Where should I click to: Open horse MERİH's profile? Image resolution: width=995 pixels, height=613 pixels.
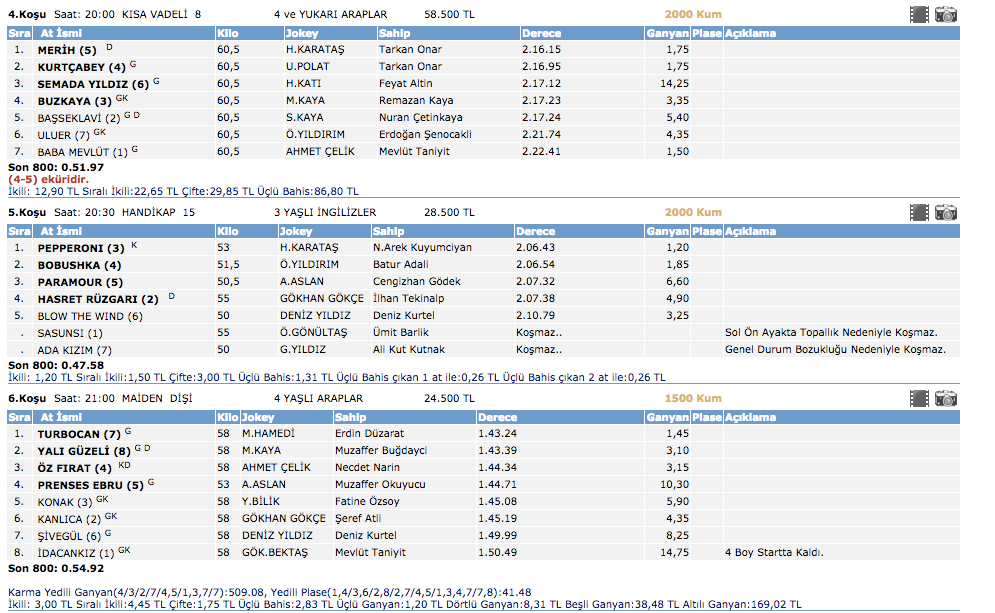[66, 50]
